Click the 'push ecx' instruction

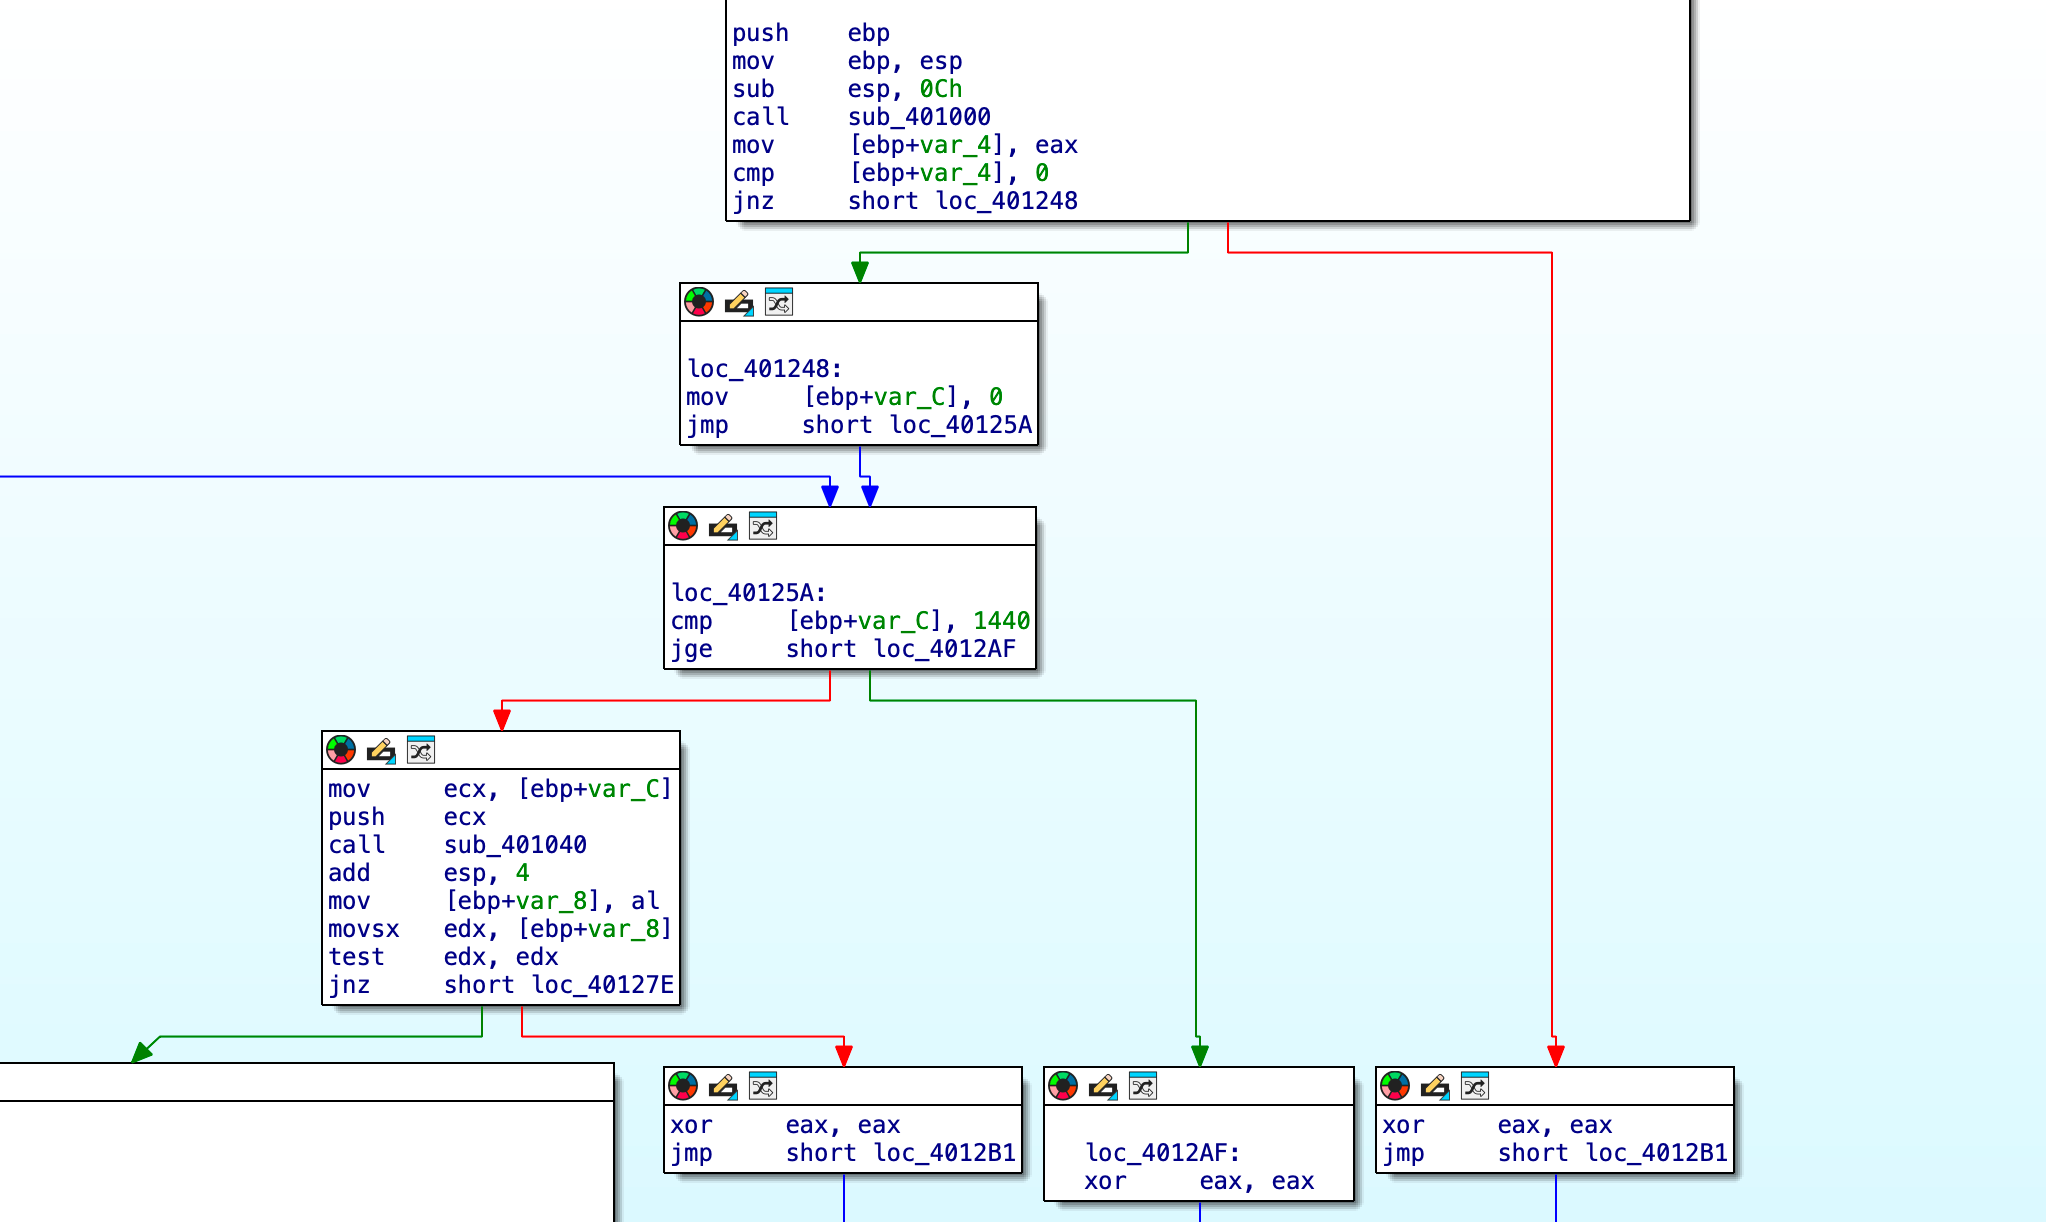tap(407, 817)
